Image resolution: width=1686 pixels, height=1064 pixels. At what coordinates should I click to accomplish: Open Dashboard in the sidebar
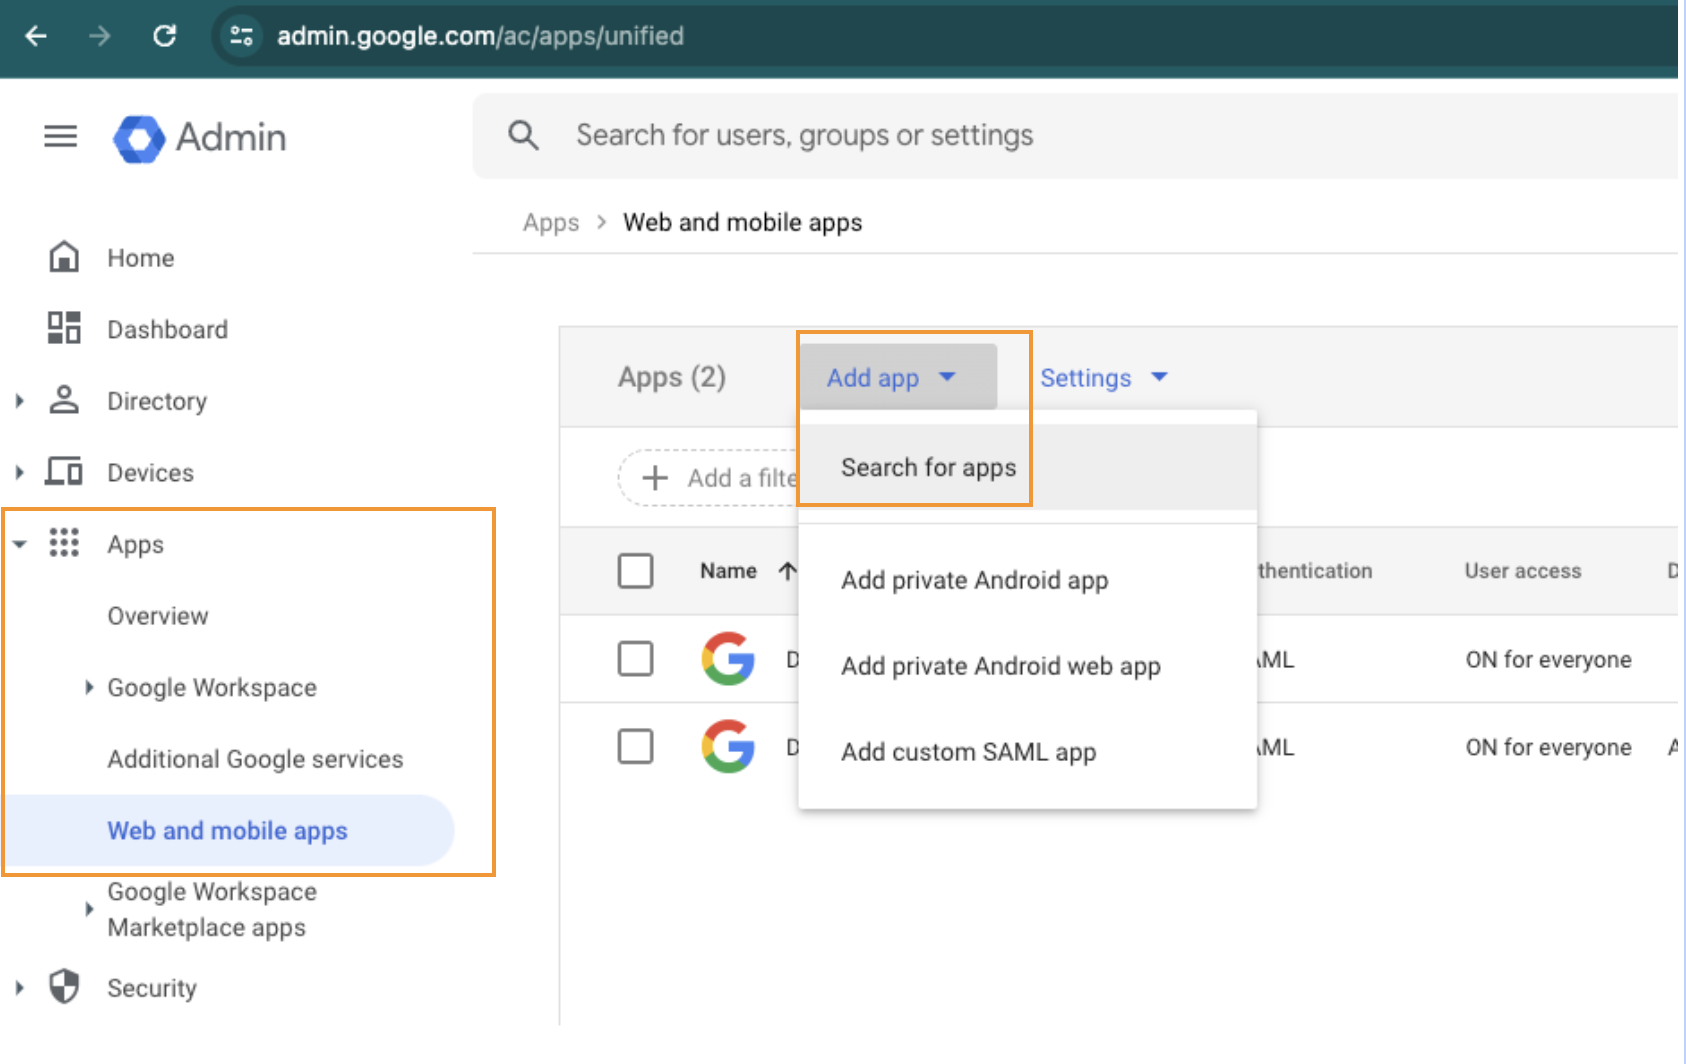pyautogui.click(x=168, y=330)
